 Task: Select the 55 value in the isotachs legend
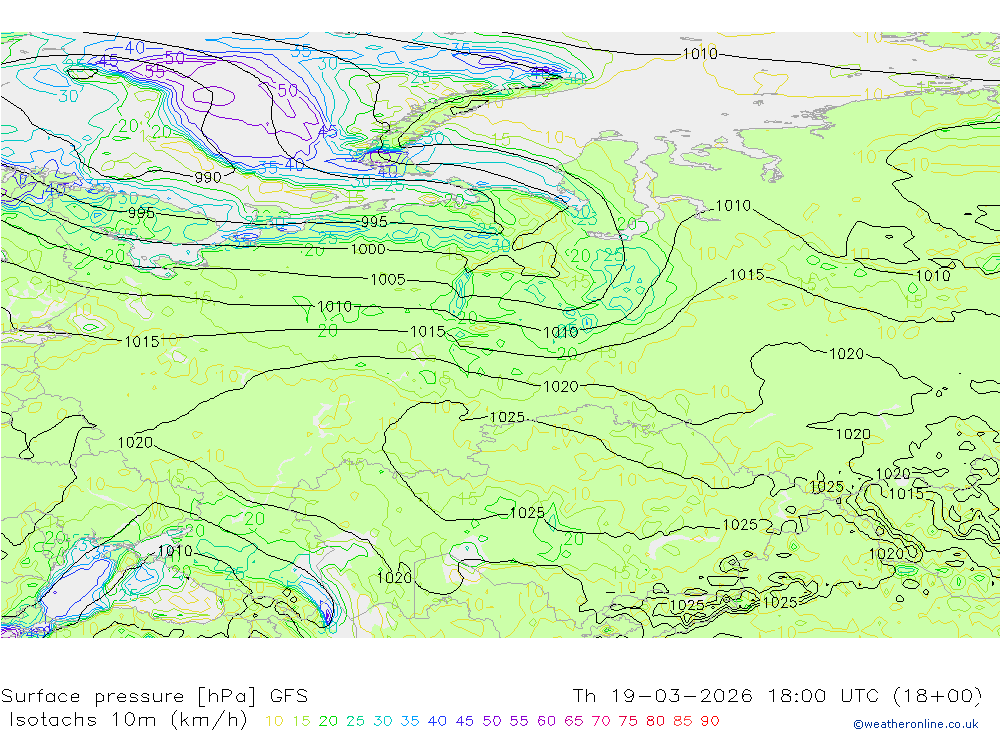pos(519,721)
